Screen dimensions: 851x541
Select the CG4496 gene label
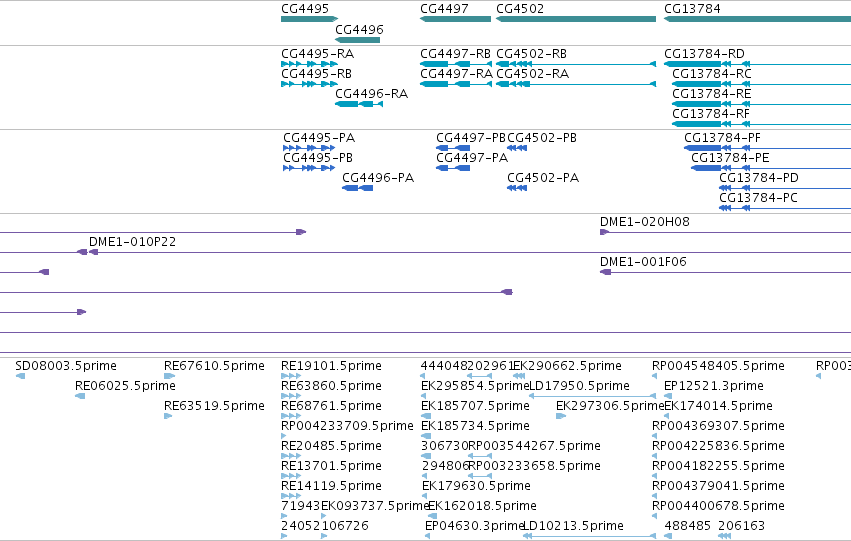click(359, 29)
